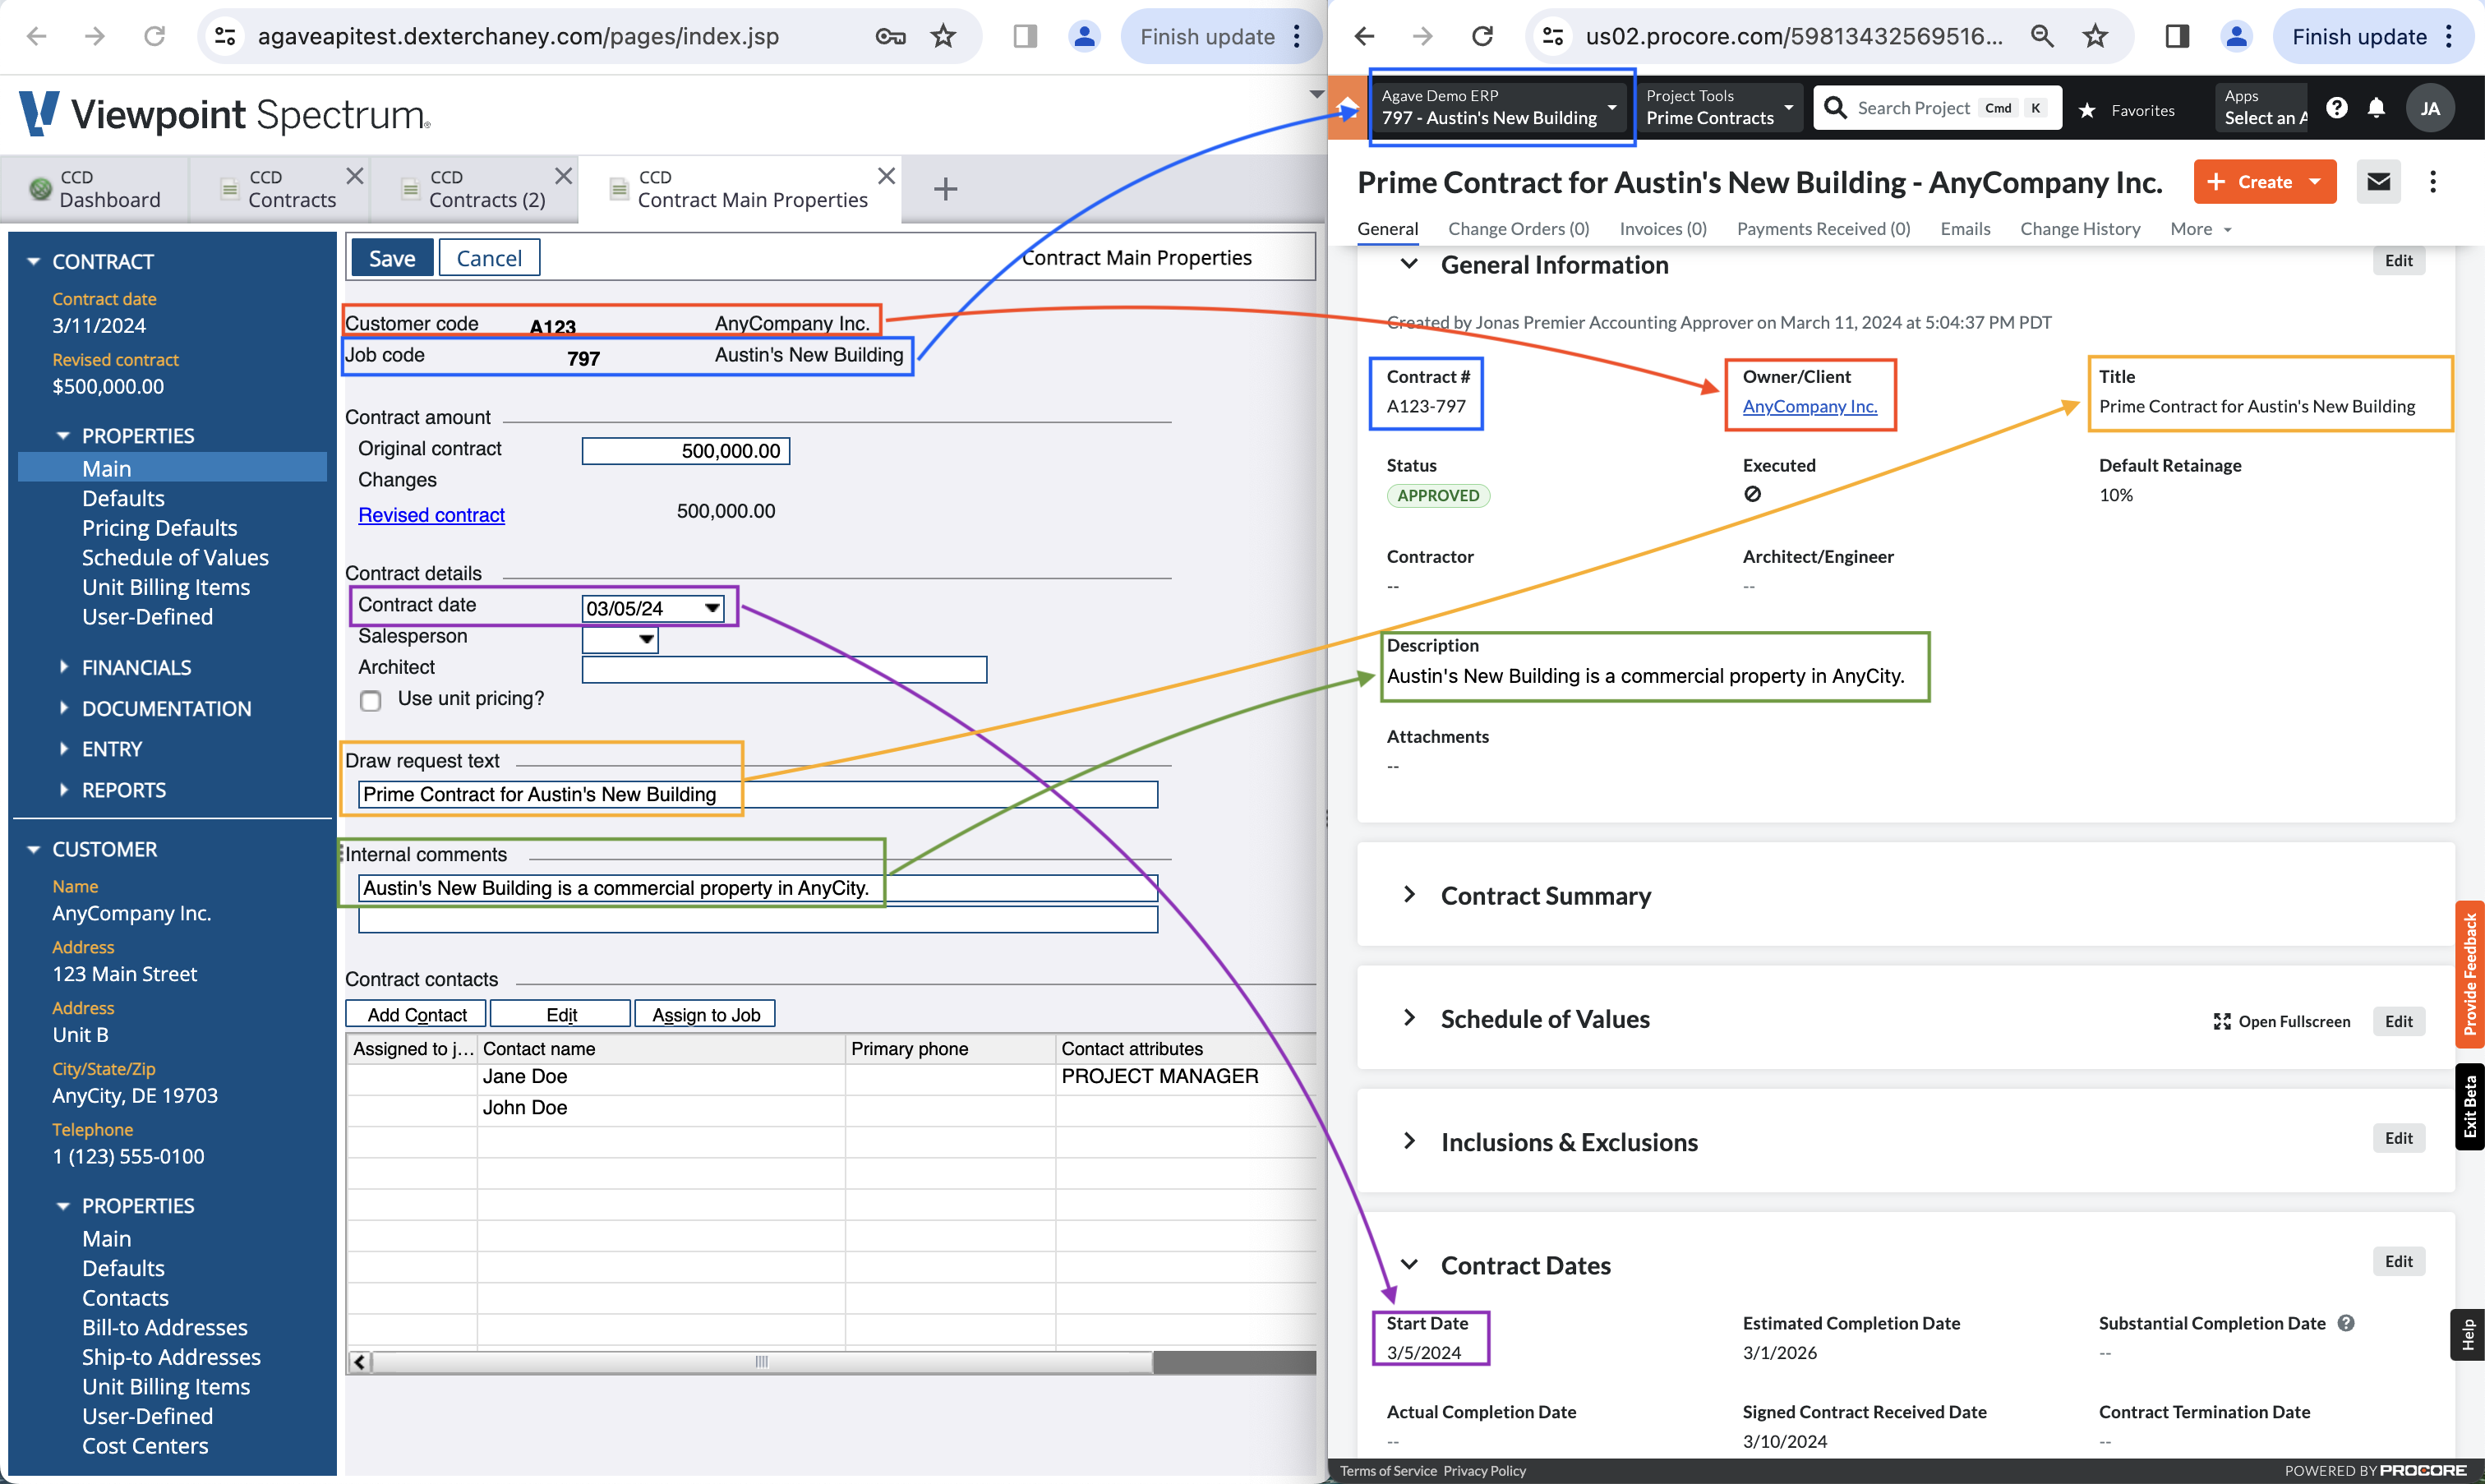2485x1484 pixels.
Task: Open the Project Tools Prime Contracts dropdown
Action: pyautogui.click(x=1718, y=107)
